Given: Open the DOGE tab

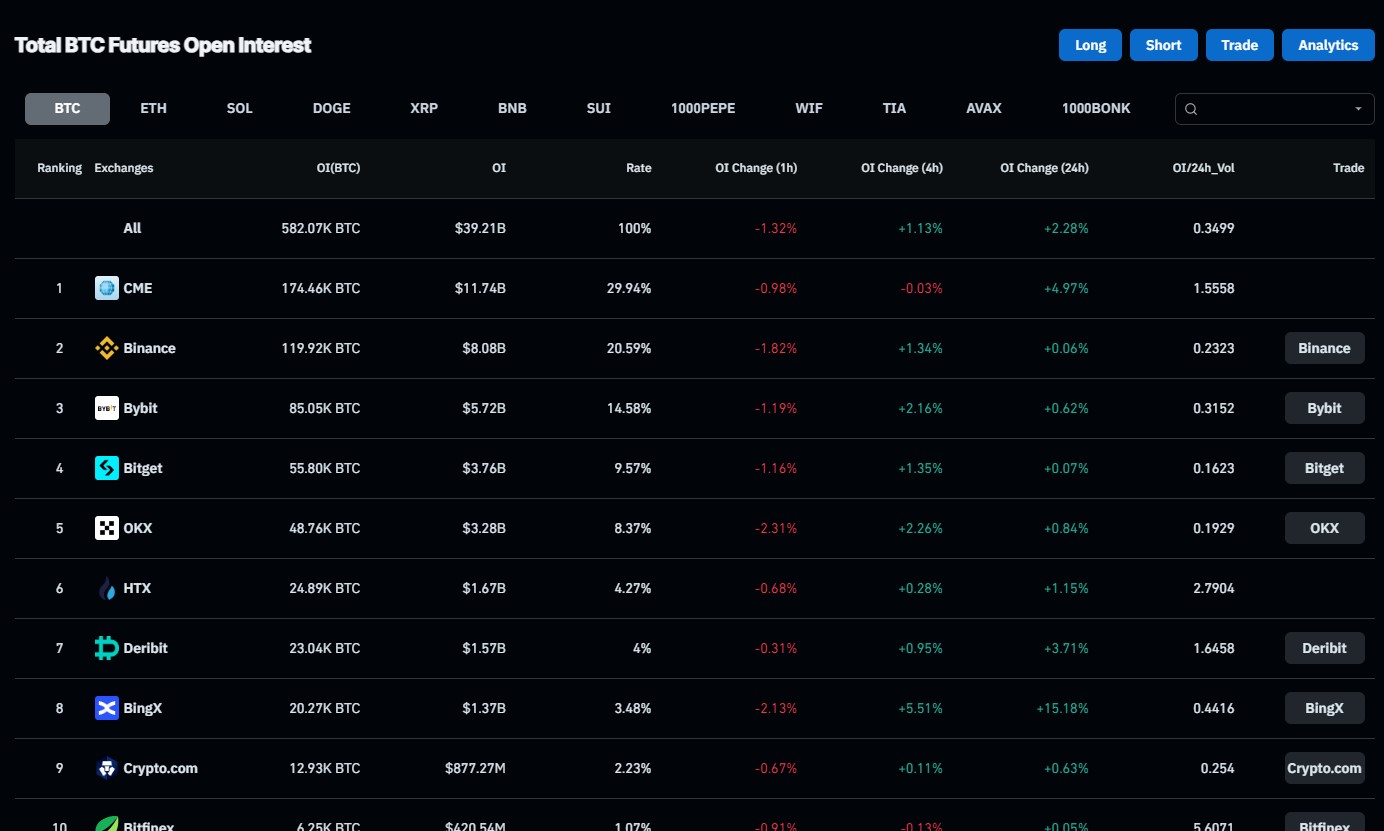Looking at the screenshot, I should [x=331, y=108].
